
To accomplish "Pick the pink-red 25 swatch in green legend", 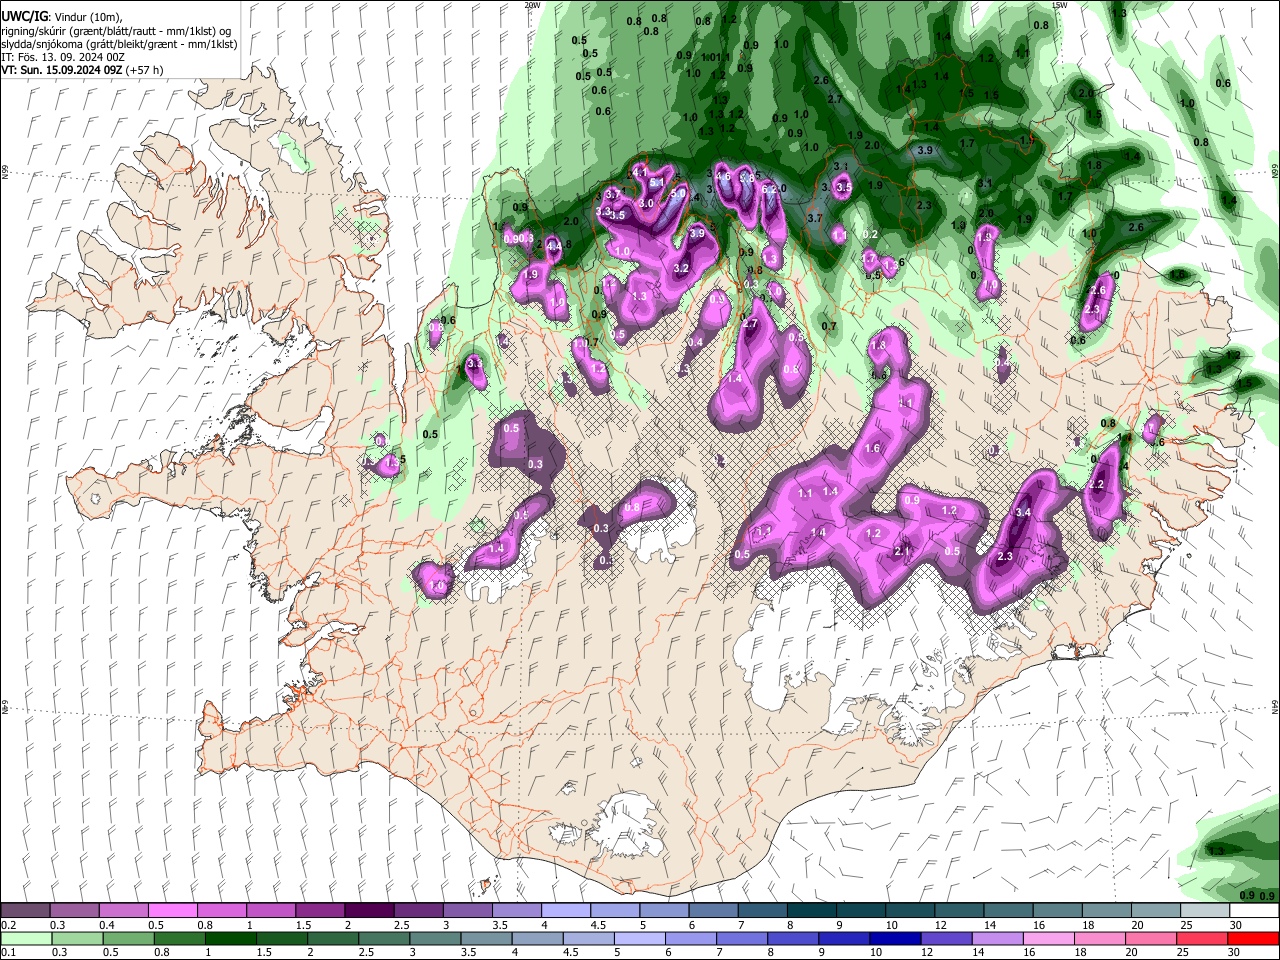I will [x=1202, y=939].
